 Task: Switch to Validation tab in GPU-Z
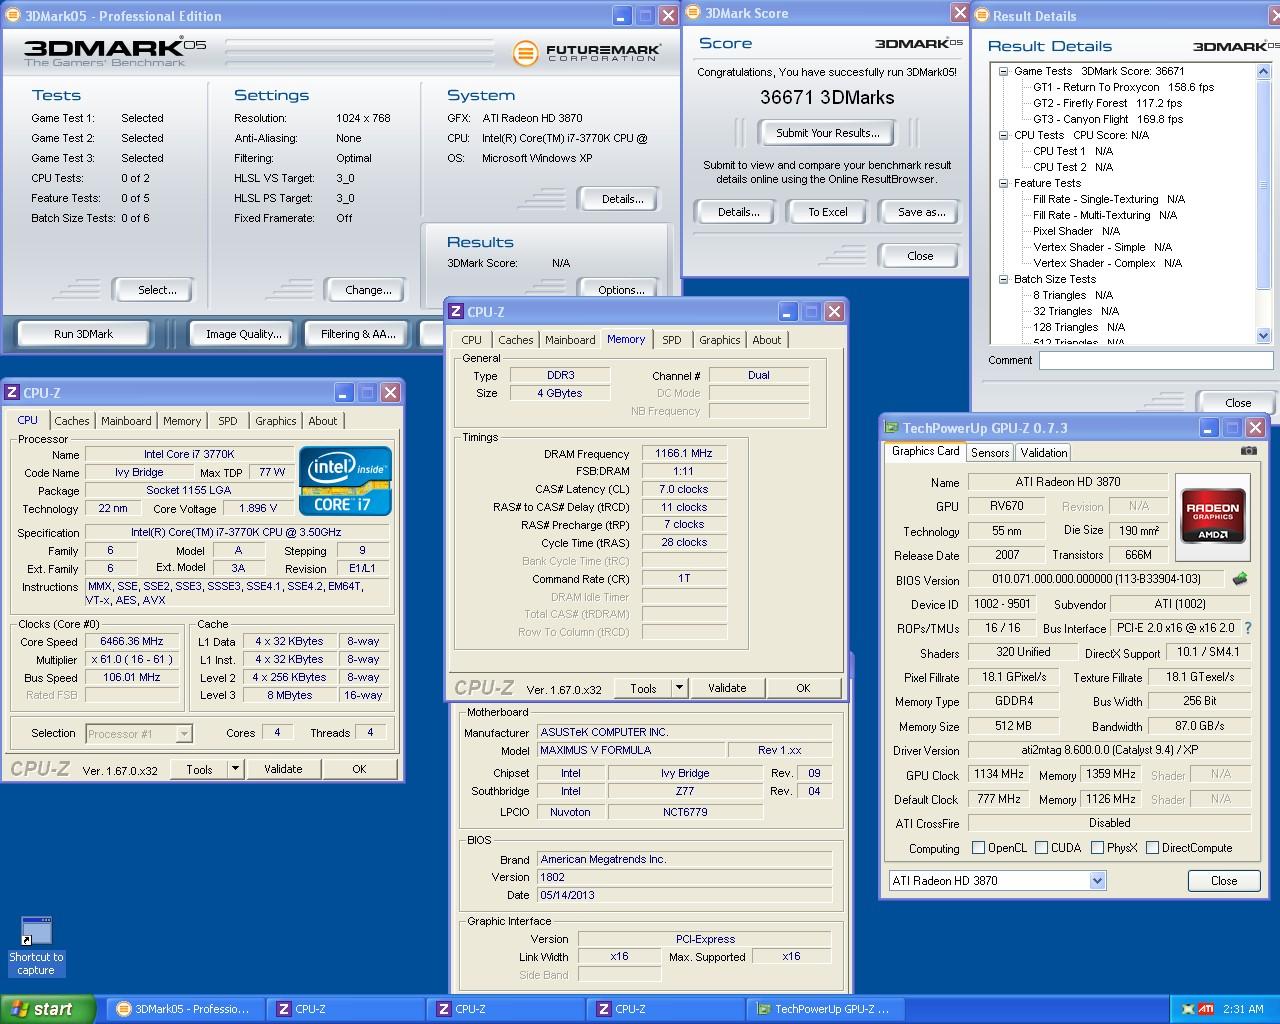(x=1044, y=453)
